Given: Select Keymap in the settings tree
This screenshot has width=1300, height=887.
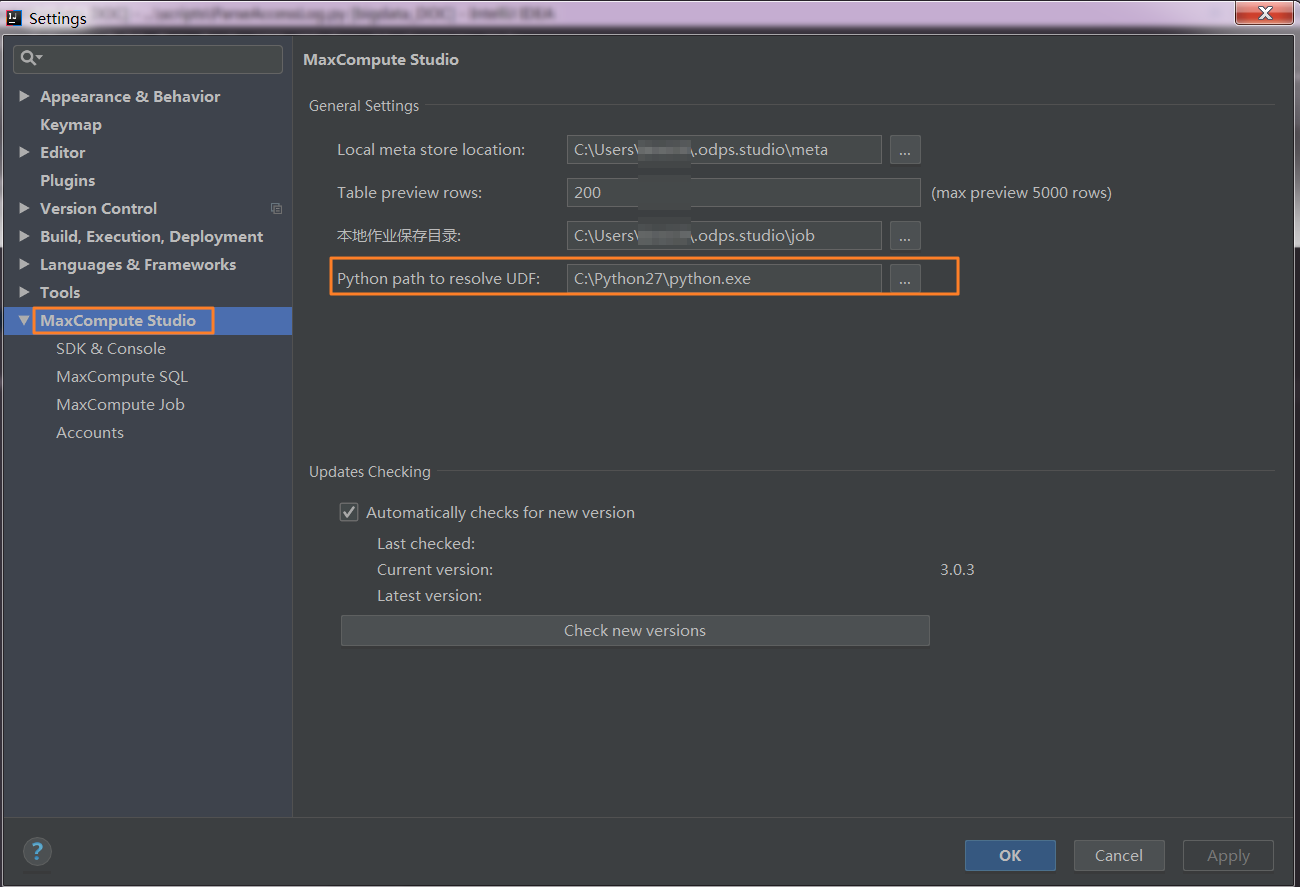Looking at the screenshot, I should tap(71, 124).
